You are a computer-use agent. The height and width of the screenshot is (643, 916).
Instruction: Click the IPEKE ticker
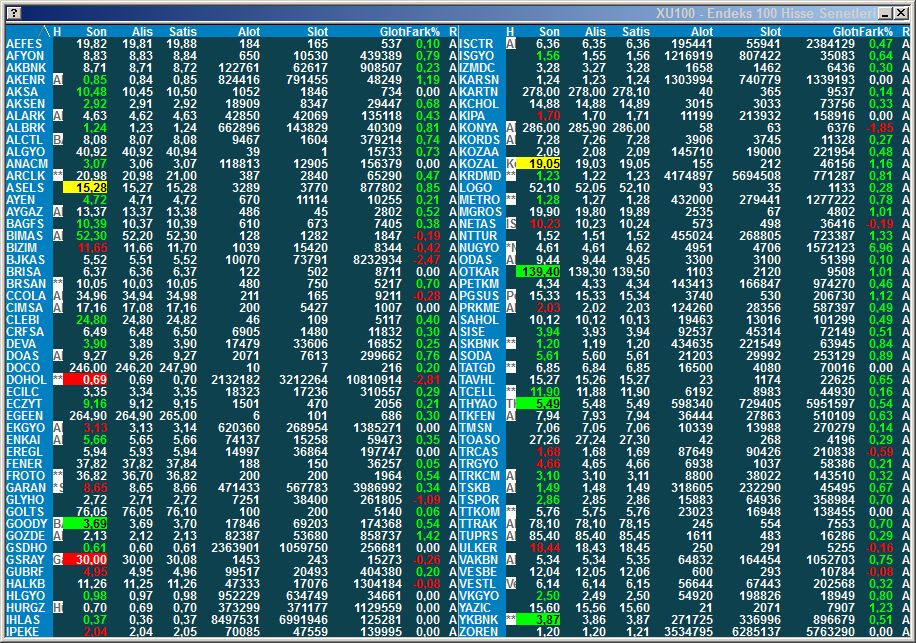tap(22, 631)
